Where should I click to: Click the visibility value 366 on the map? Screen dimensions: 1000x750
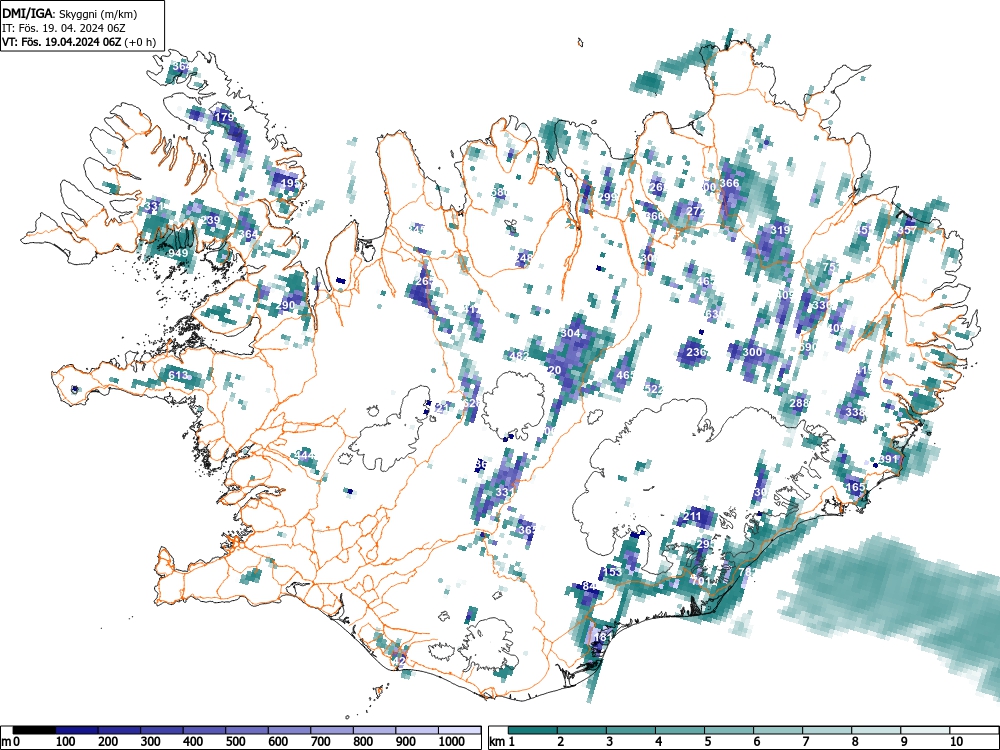pos(729,183)
